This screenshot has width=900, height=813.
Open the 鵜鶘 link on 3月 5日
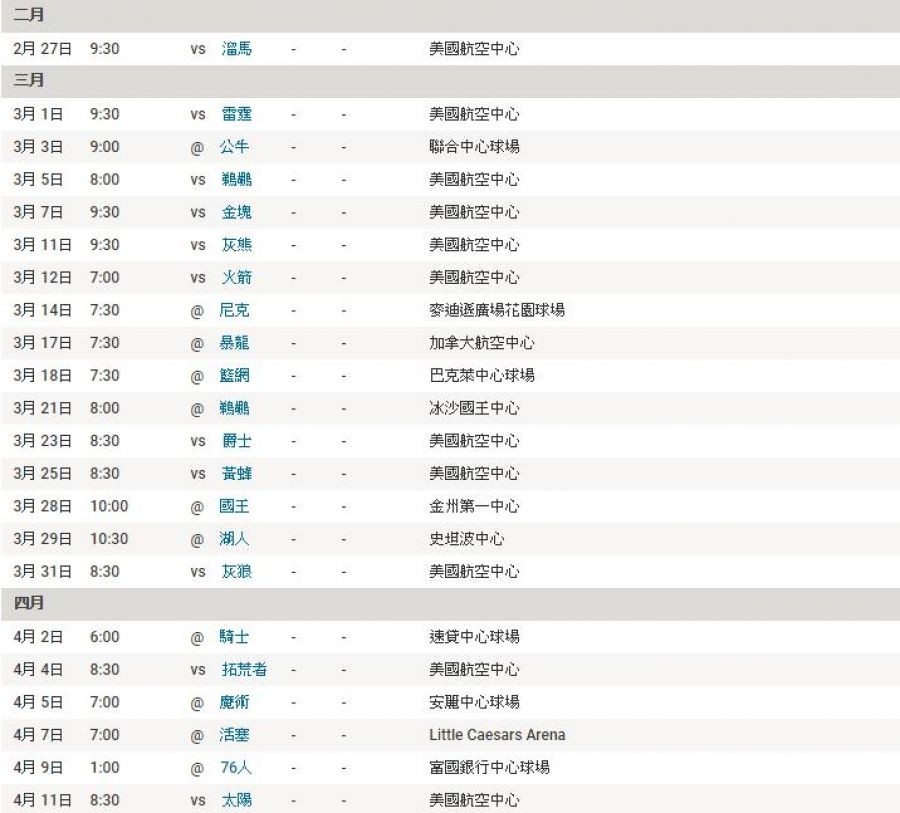coord(236,180)
